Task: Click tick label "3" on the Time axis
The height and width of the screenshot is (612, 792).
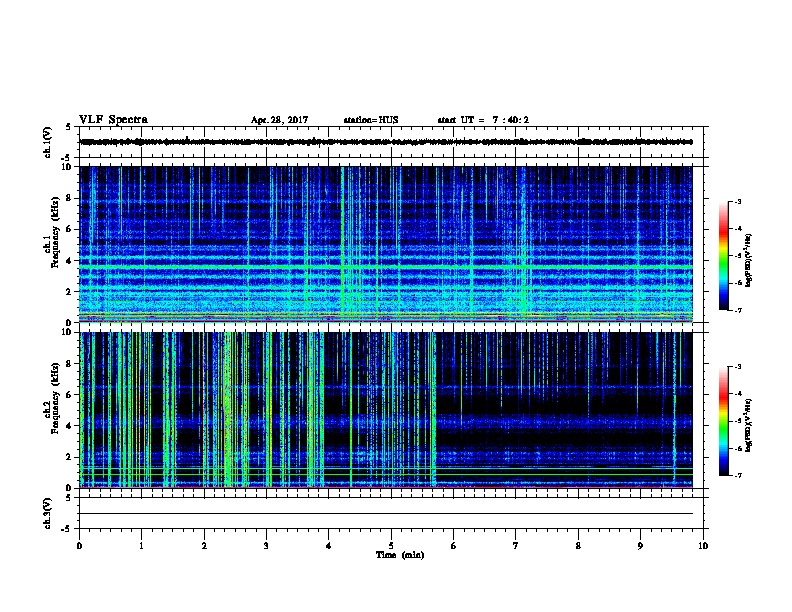Action: coord(266,546)
